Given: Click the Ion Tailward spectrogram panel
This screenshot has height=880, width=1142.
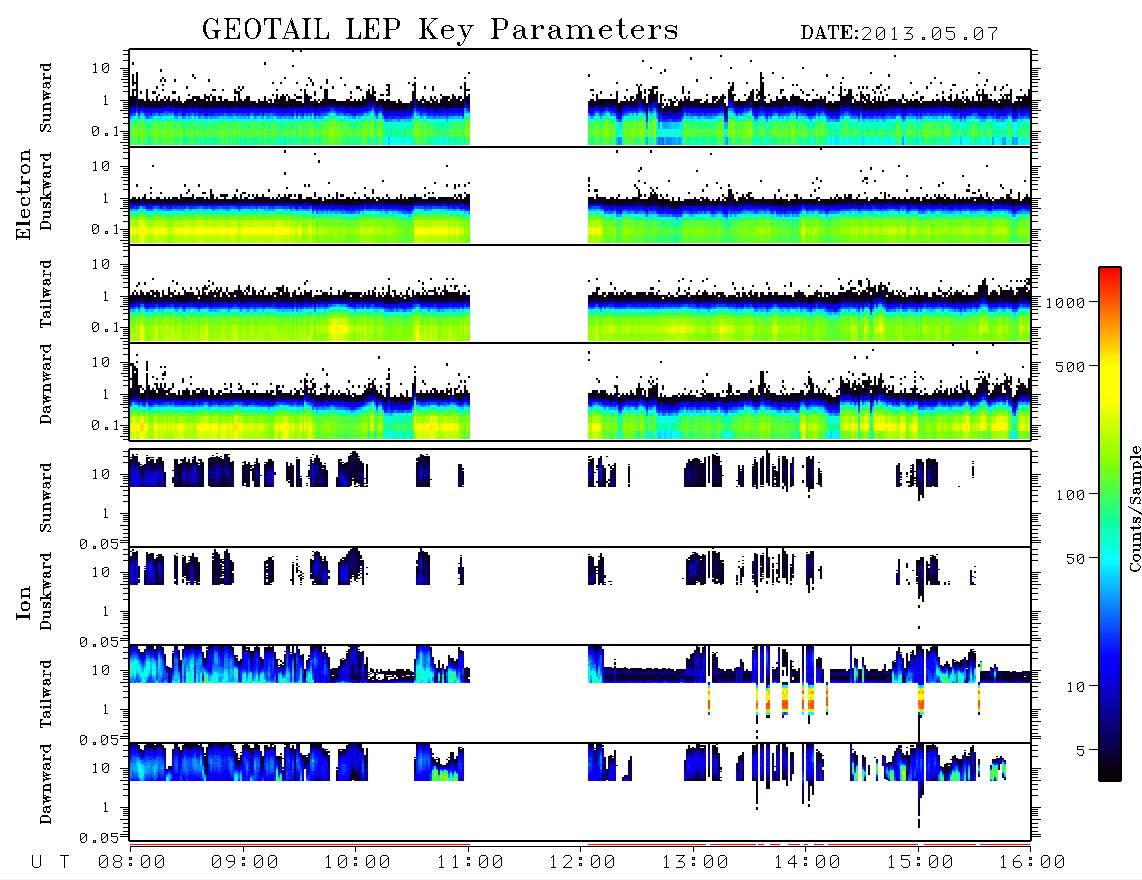Looking at the screenshot, I should coord(580,694).
